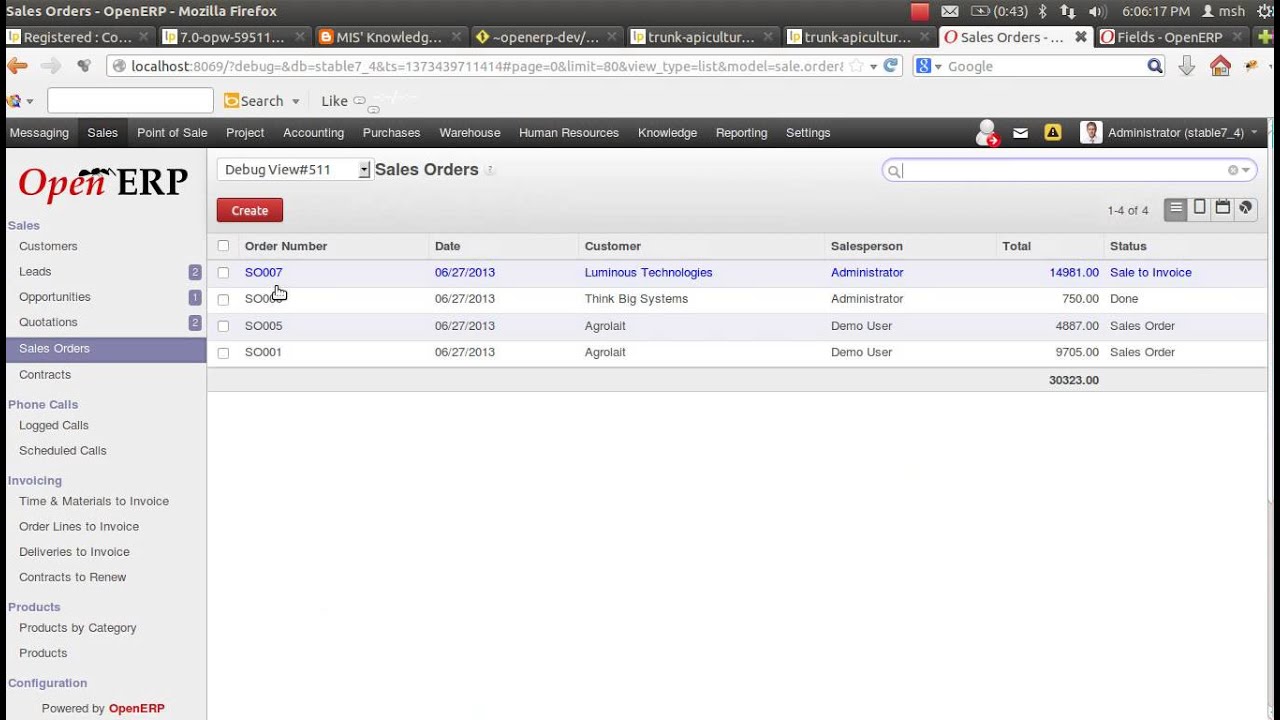The height and width of the screenshot is (720, 1280).
Task: Open the Point of Sale menu
Action: click(172, 132)
